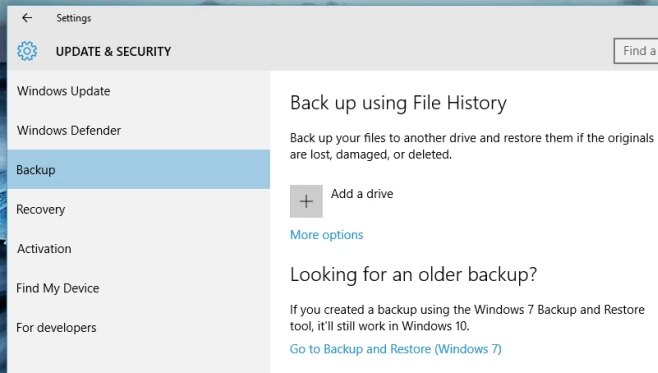Click in the Find a setting search box

coord(636,51)
